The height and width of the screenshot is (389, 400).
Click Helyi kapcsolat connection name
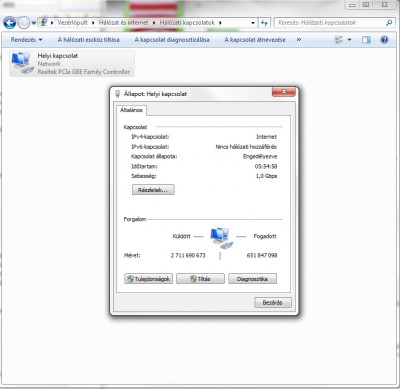coord(58,56)
